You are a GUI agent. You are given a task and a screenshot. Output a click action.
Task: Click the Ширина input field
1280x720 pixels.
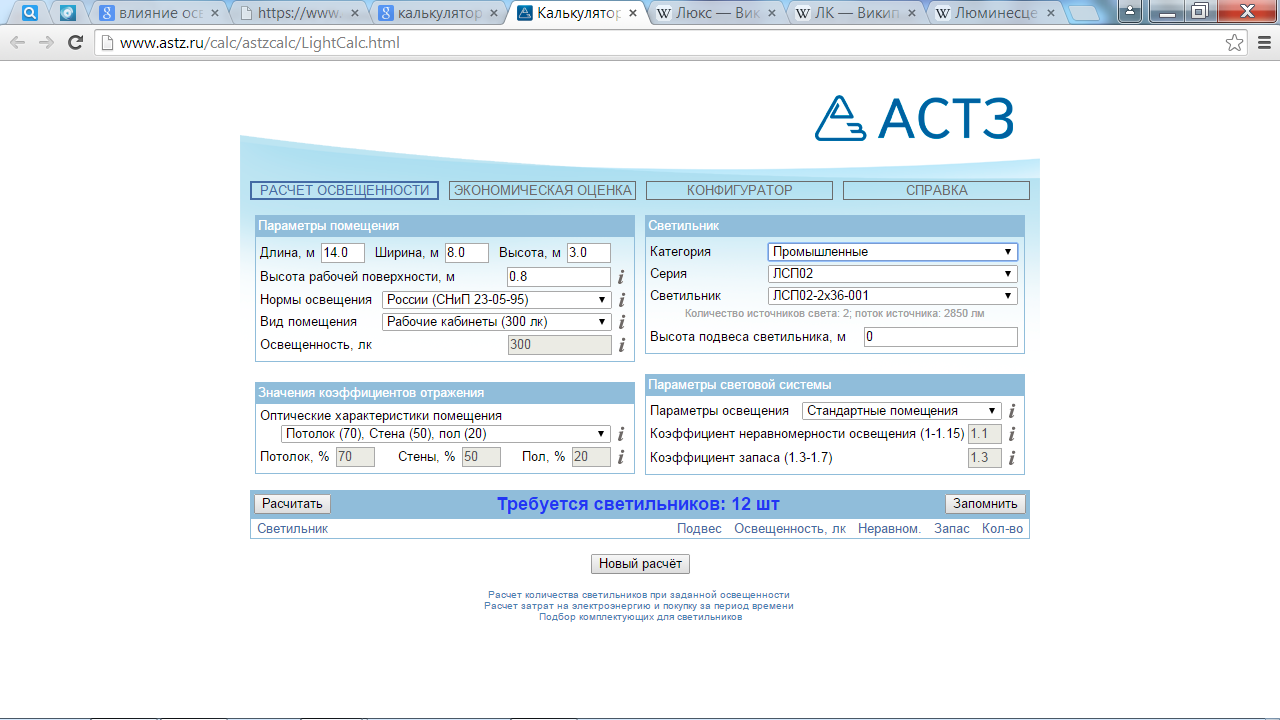(x=467, y=253)
